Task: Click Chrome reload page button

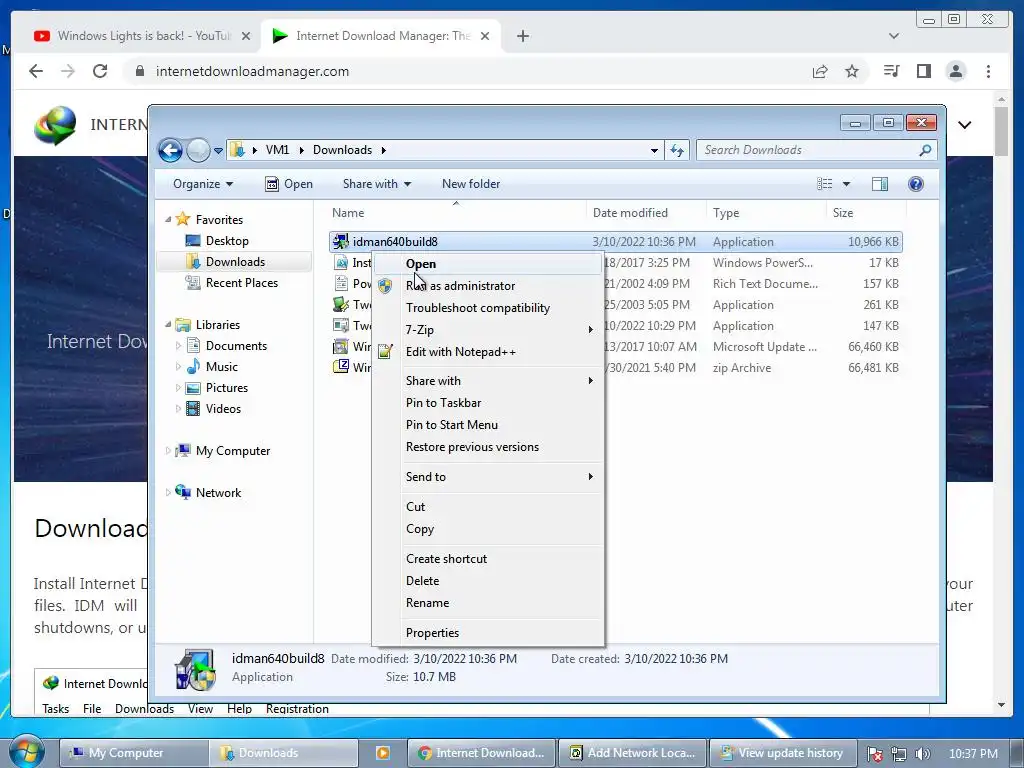Action: point(100,71)
